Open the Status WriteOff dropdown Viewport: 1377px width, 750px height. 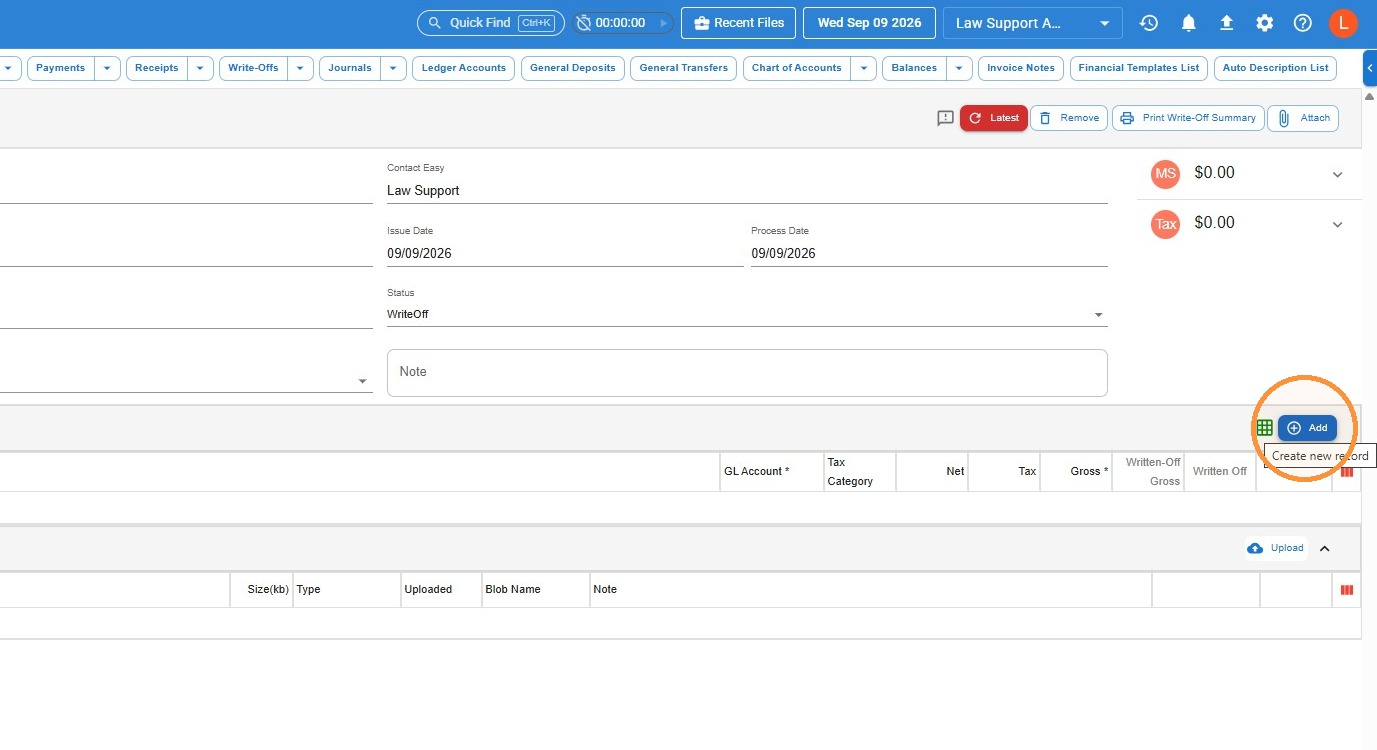(x=747, y=314)
